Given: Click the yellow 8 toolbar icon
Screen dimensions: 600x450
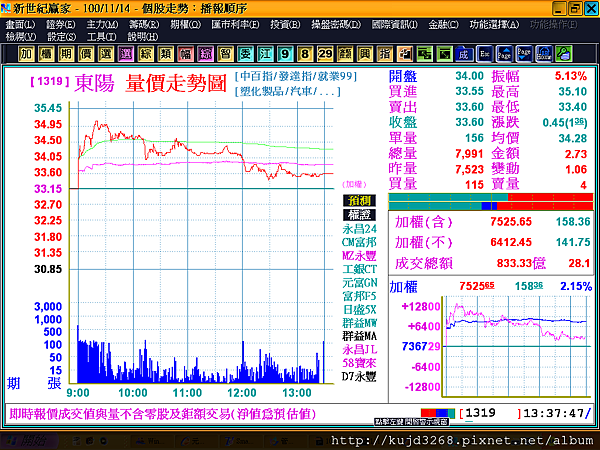Looking at the screenshot, I should click(x=305, y=54).
